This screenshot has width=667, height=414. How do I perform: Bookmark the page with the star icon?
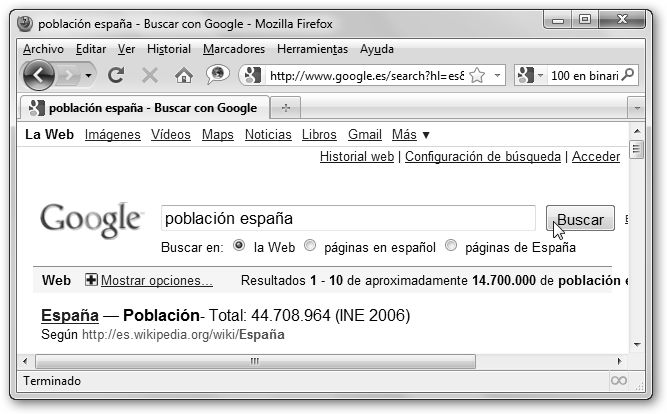[x=477, y=75]
